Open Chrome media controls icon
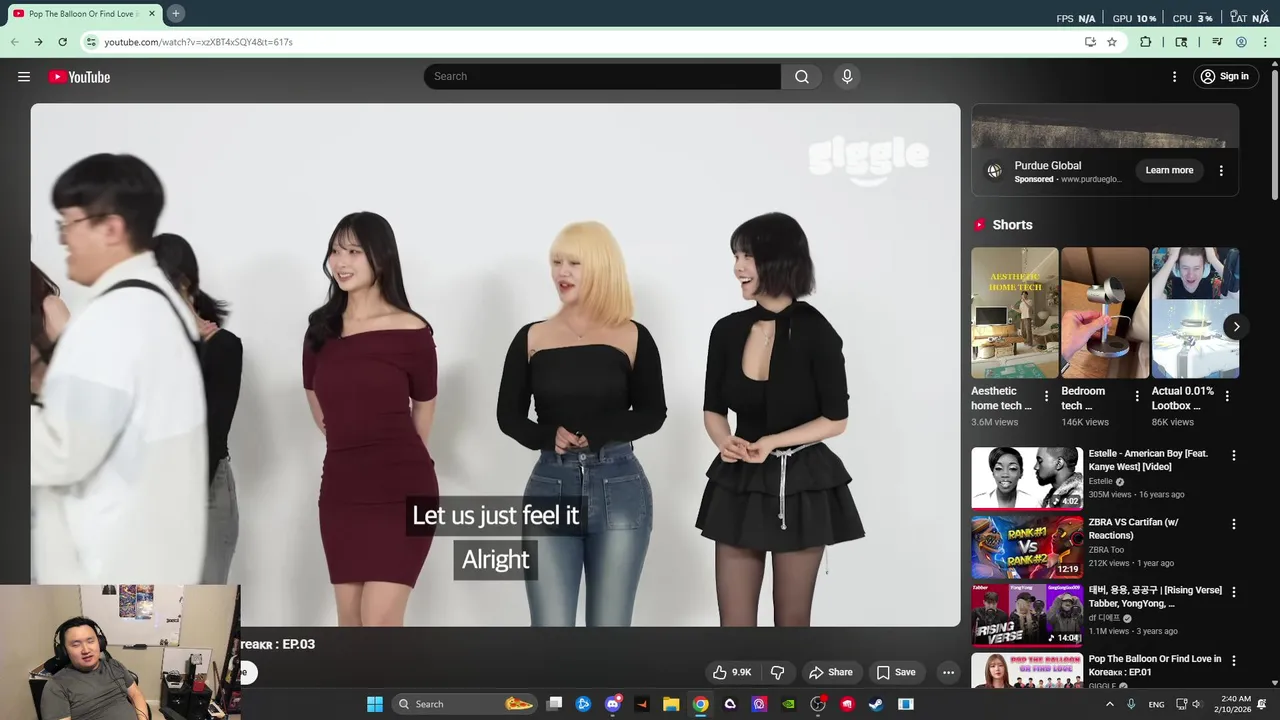Screen dimensions: 1280x720 tap(1217, 42)
